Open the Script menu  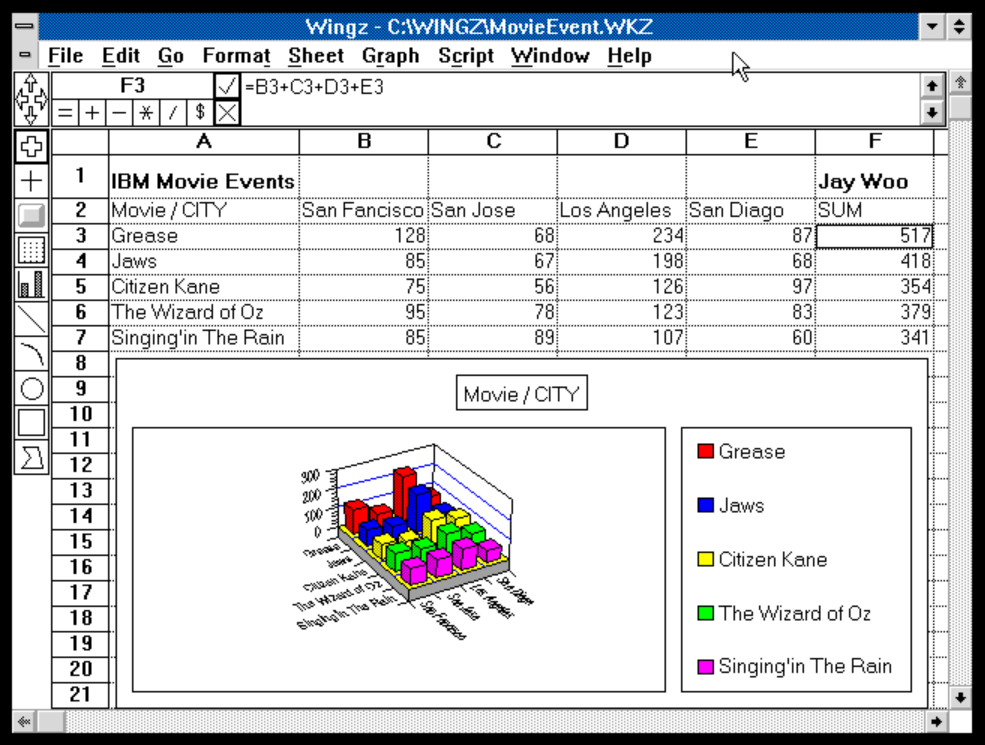[x=466, y=56]
